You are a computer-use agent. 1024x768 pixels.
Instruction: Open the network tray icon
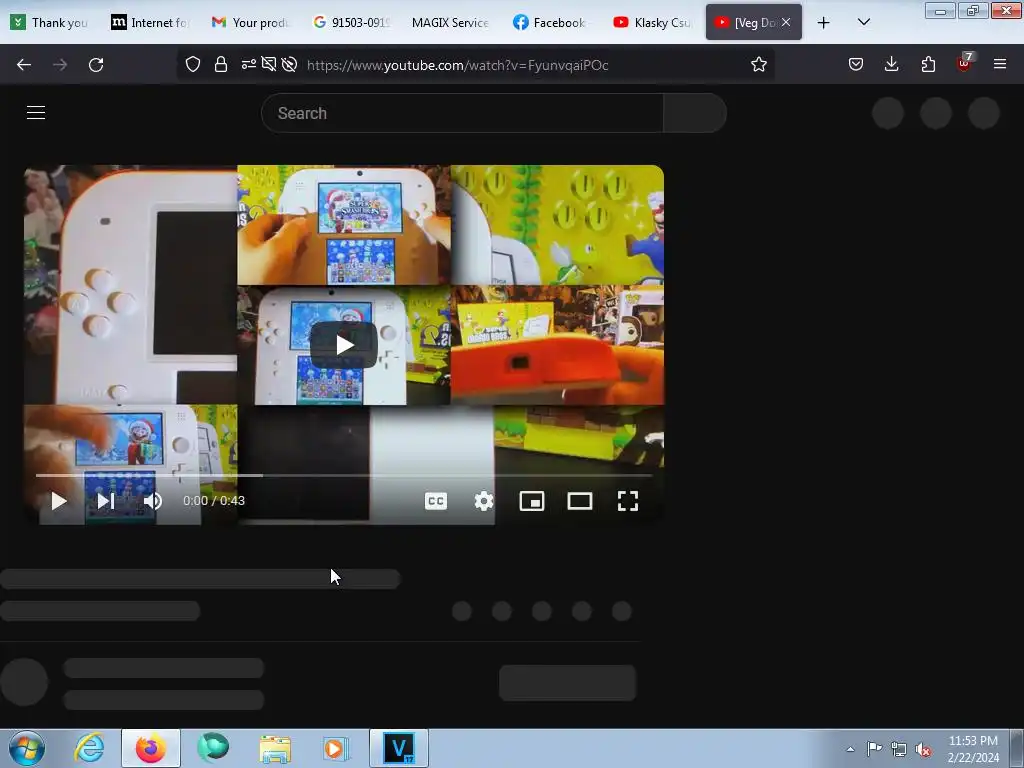pos(899,749)
